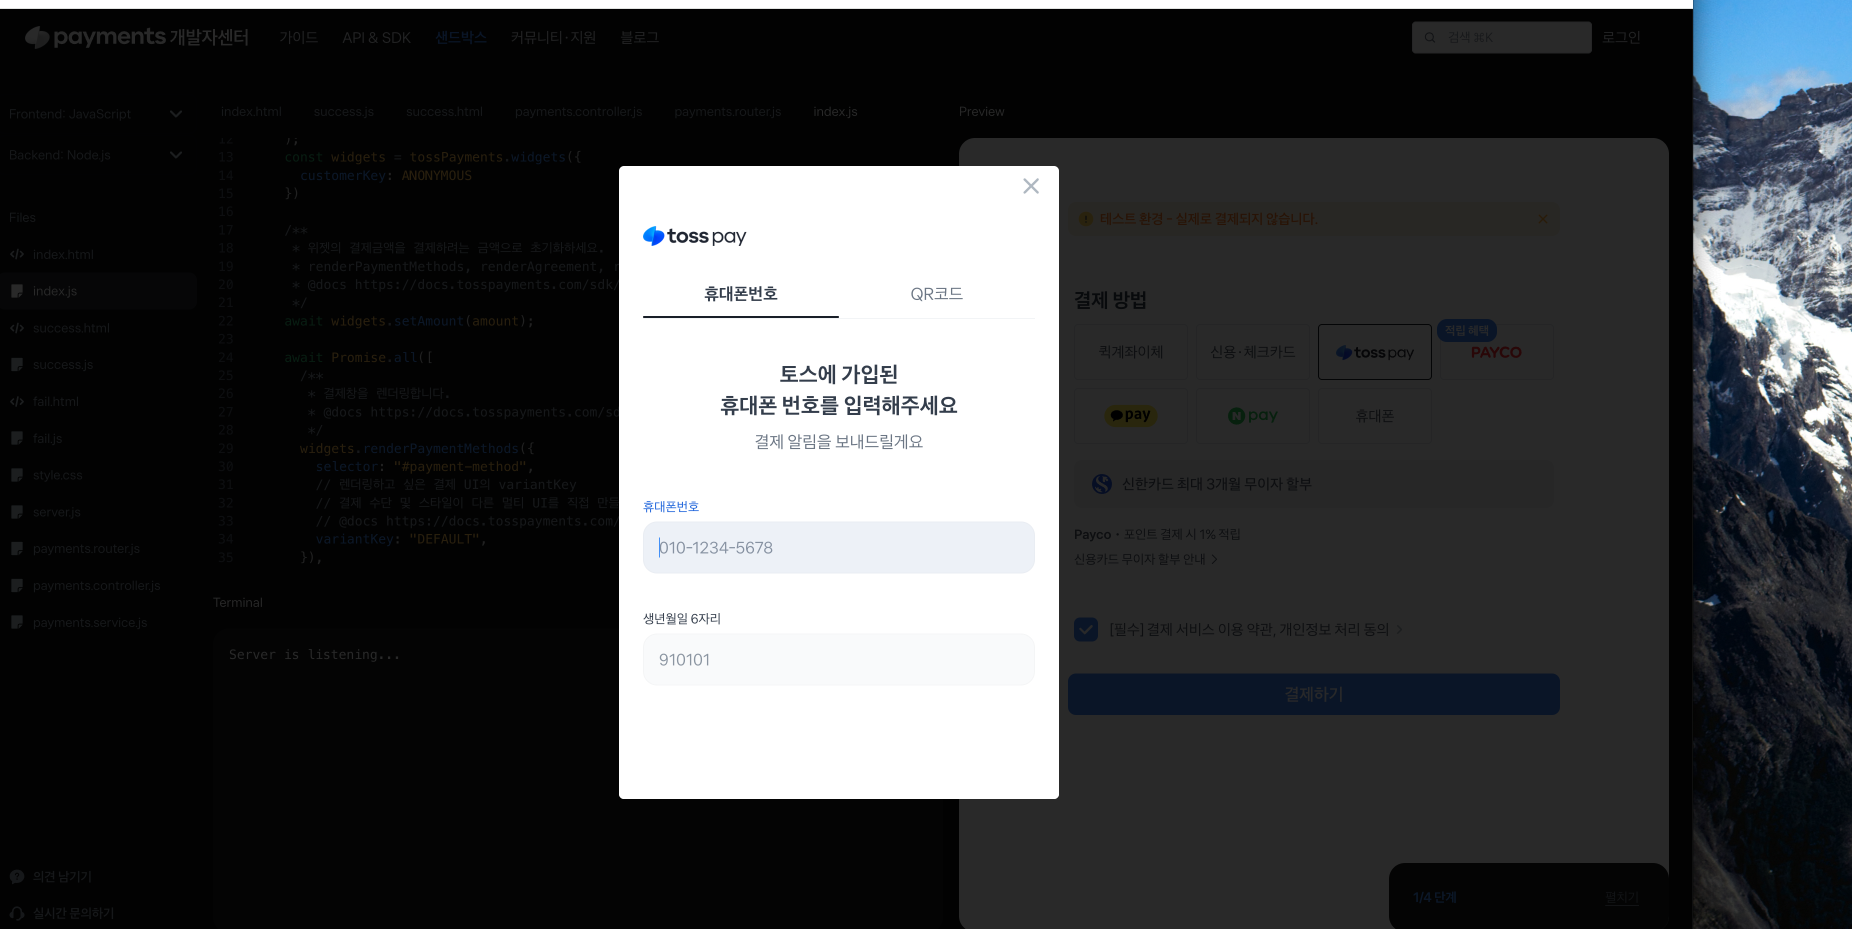Image resolution: width=1852 pixels, height=929 pixels.
Task: Select the 휴대폰 payment method tile
Action: pos(1375,415)
